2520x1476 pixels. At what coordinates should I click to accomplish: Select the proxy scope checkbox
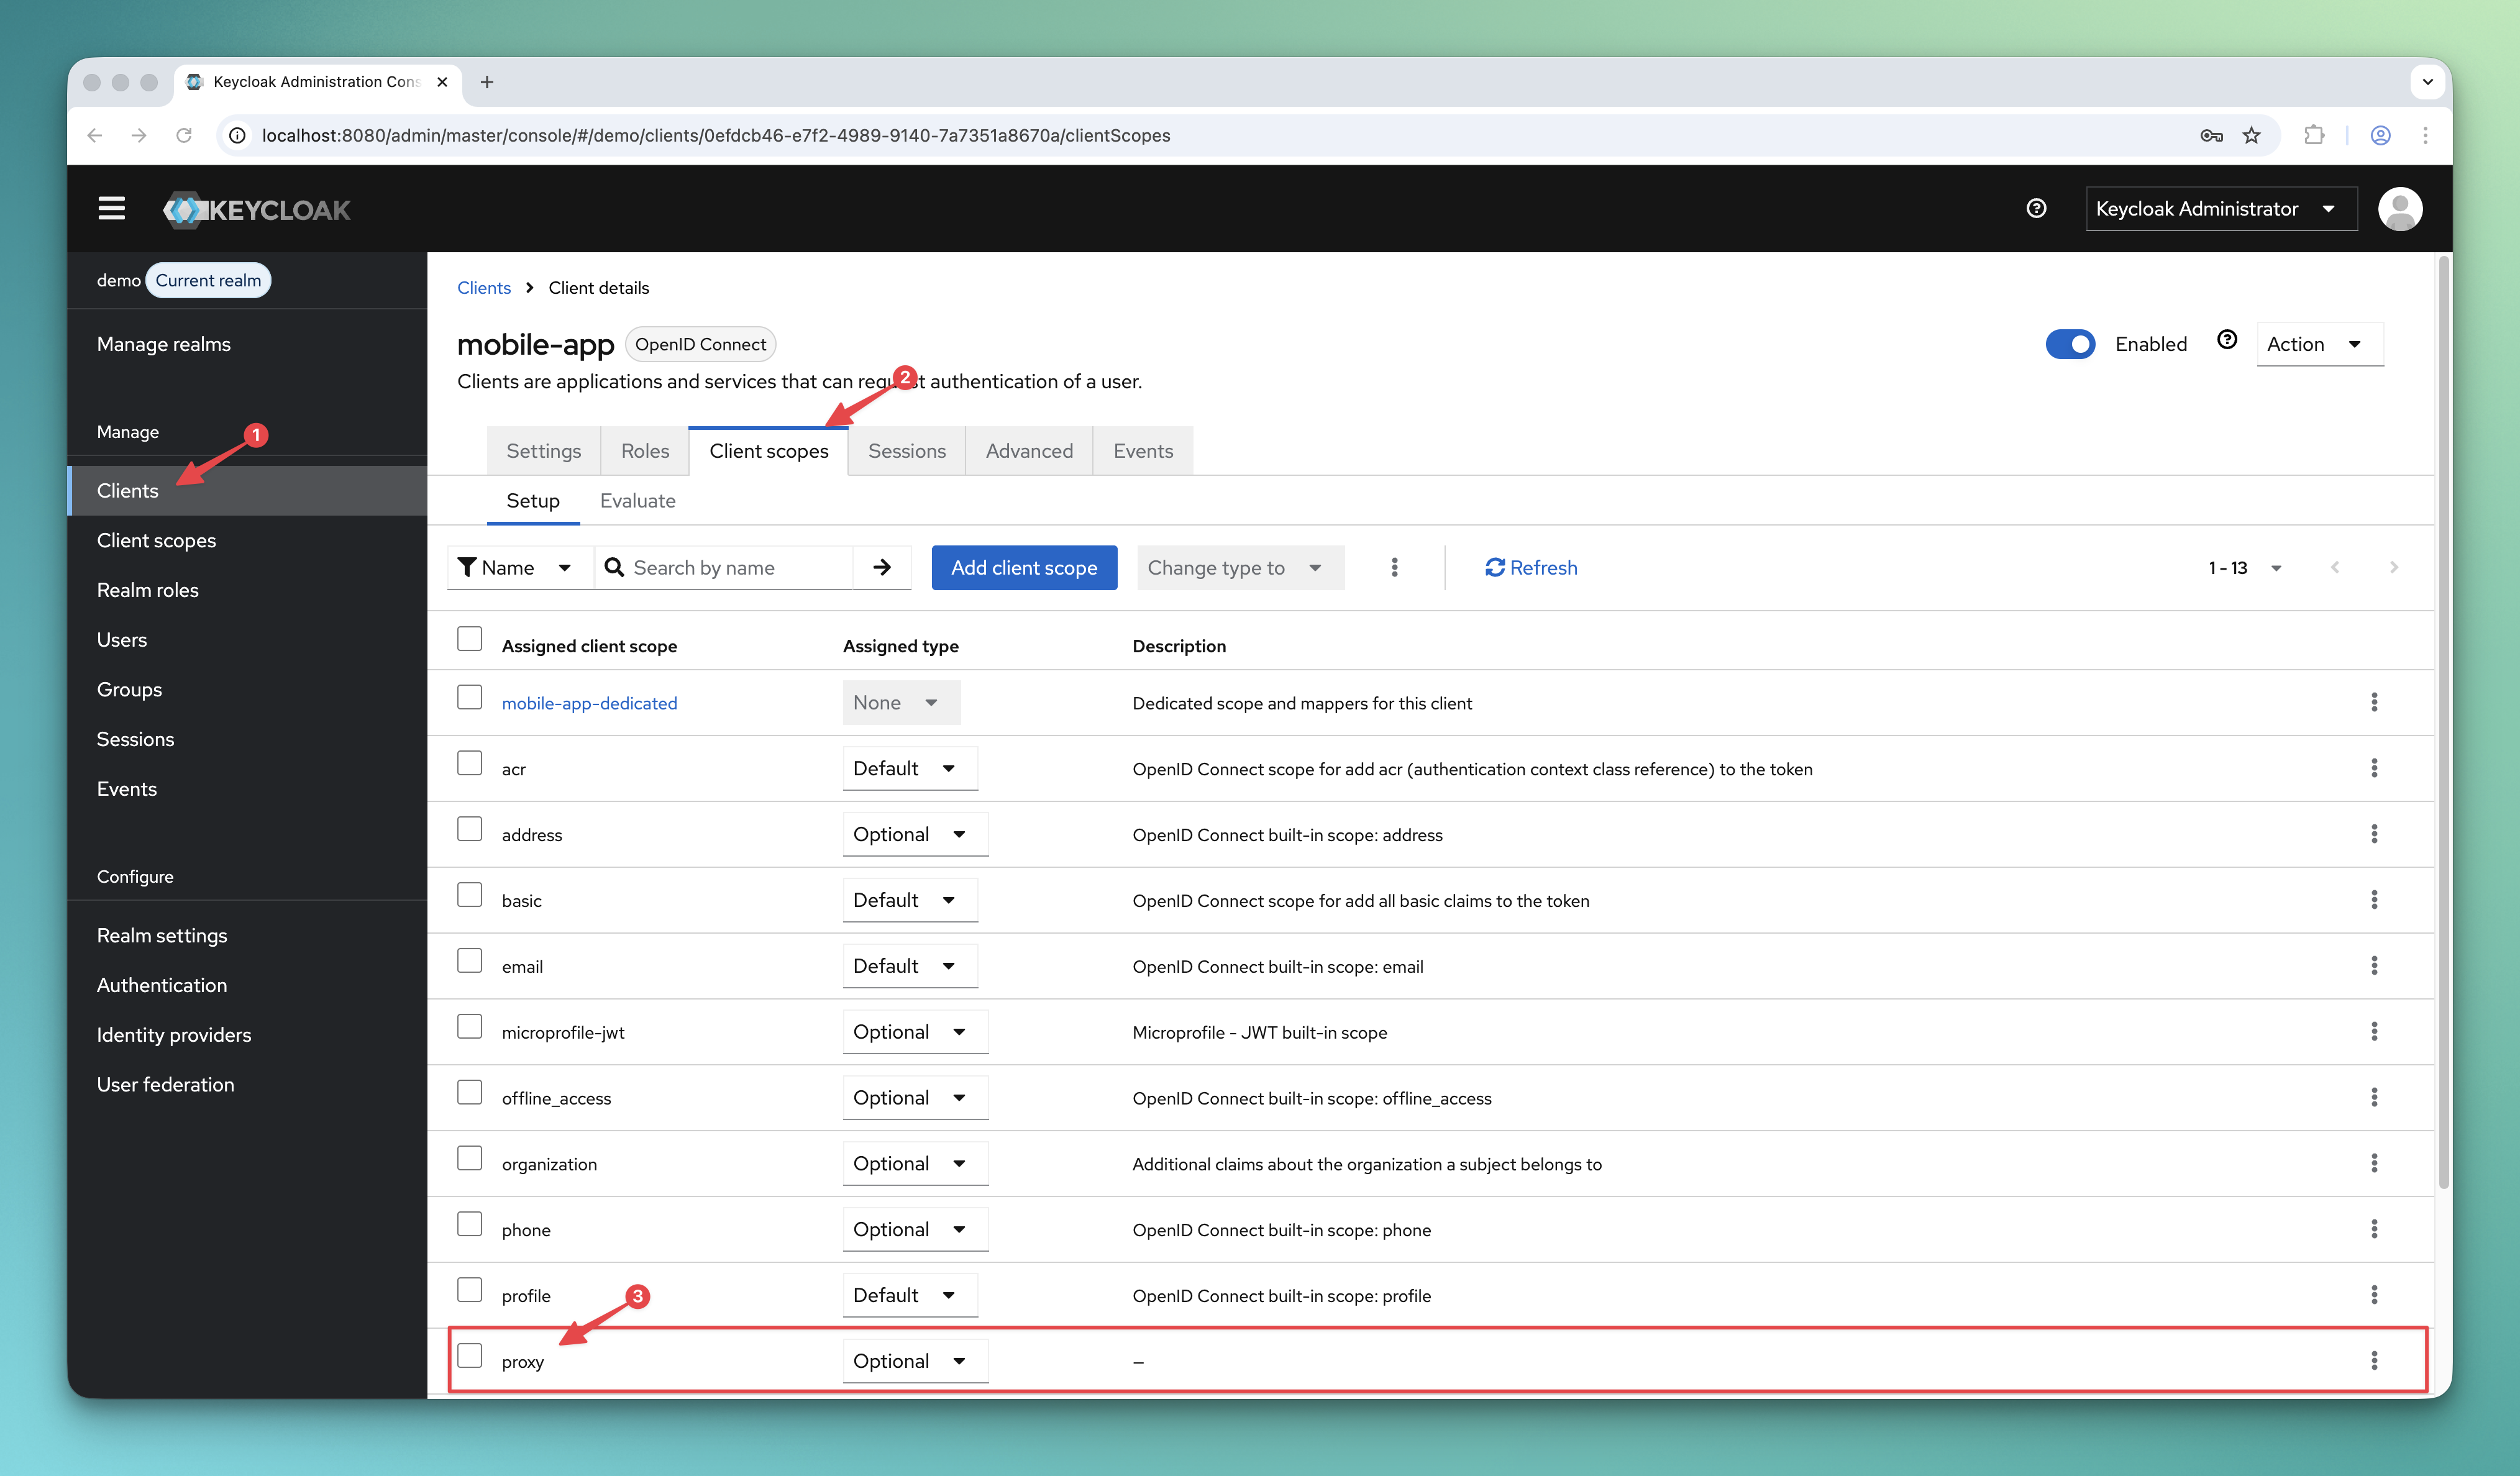click(x=469, y=1355)
